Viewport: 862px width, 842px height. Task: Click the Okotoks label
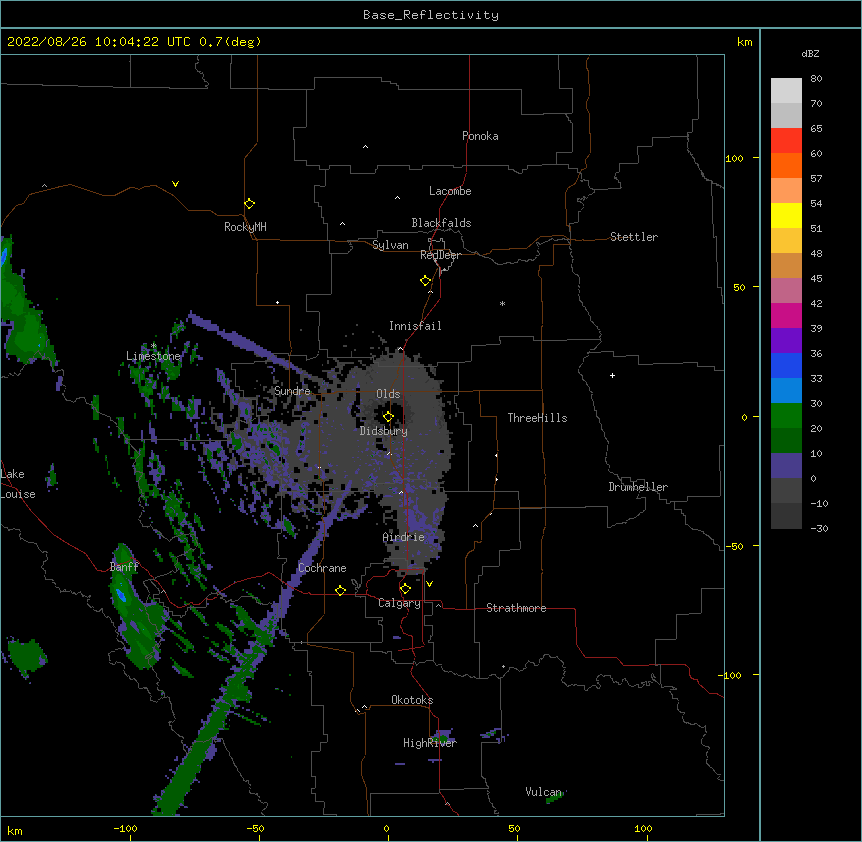(412, 700)
